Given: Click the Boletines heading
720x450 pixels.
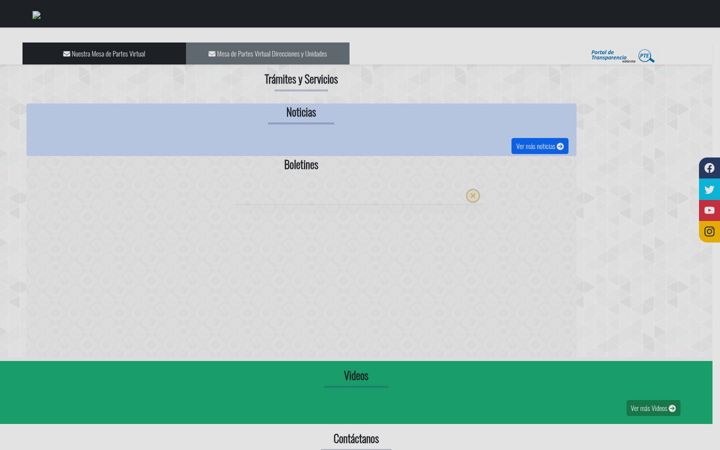Looking at the screenshot, I should pyautogui.click(x=301, y=165).
